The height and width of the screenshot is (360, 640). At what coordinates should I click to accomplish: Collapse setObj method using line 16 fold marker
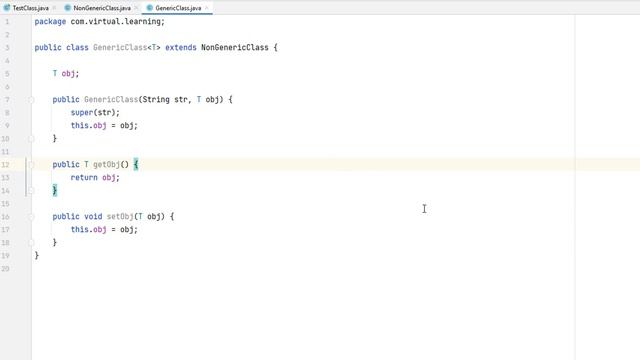(x=31, y=217)
